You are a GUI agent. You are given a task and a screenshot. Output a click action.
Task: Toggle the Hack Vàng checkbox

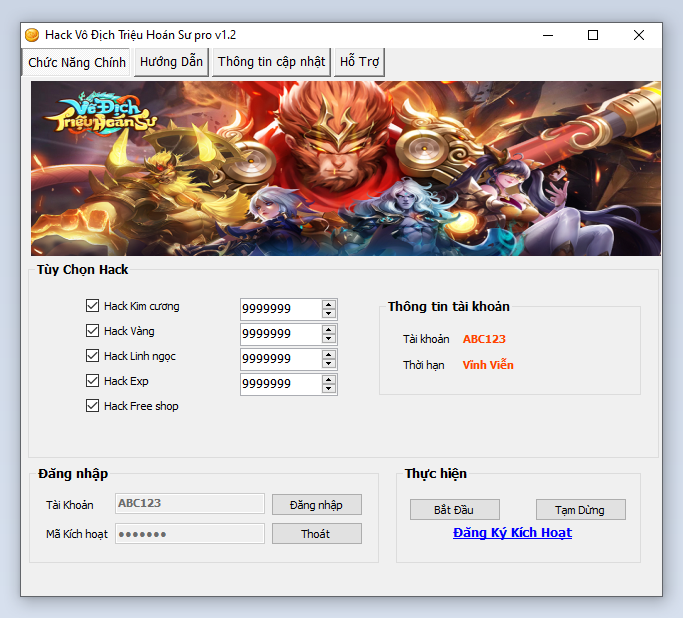click(93, 331)
